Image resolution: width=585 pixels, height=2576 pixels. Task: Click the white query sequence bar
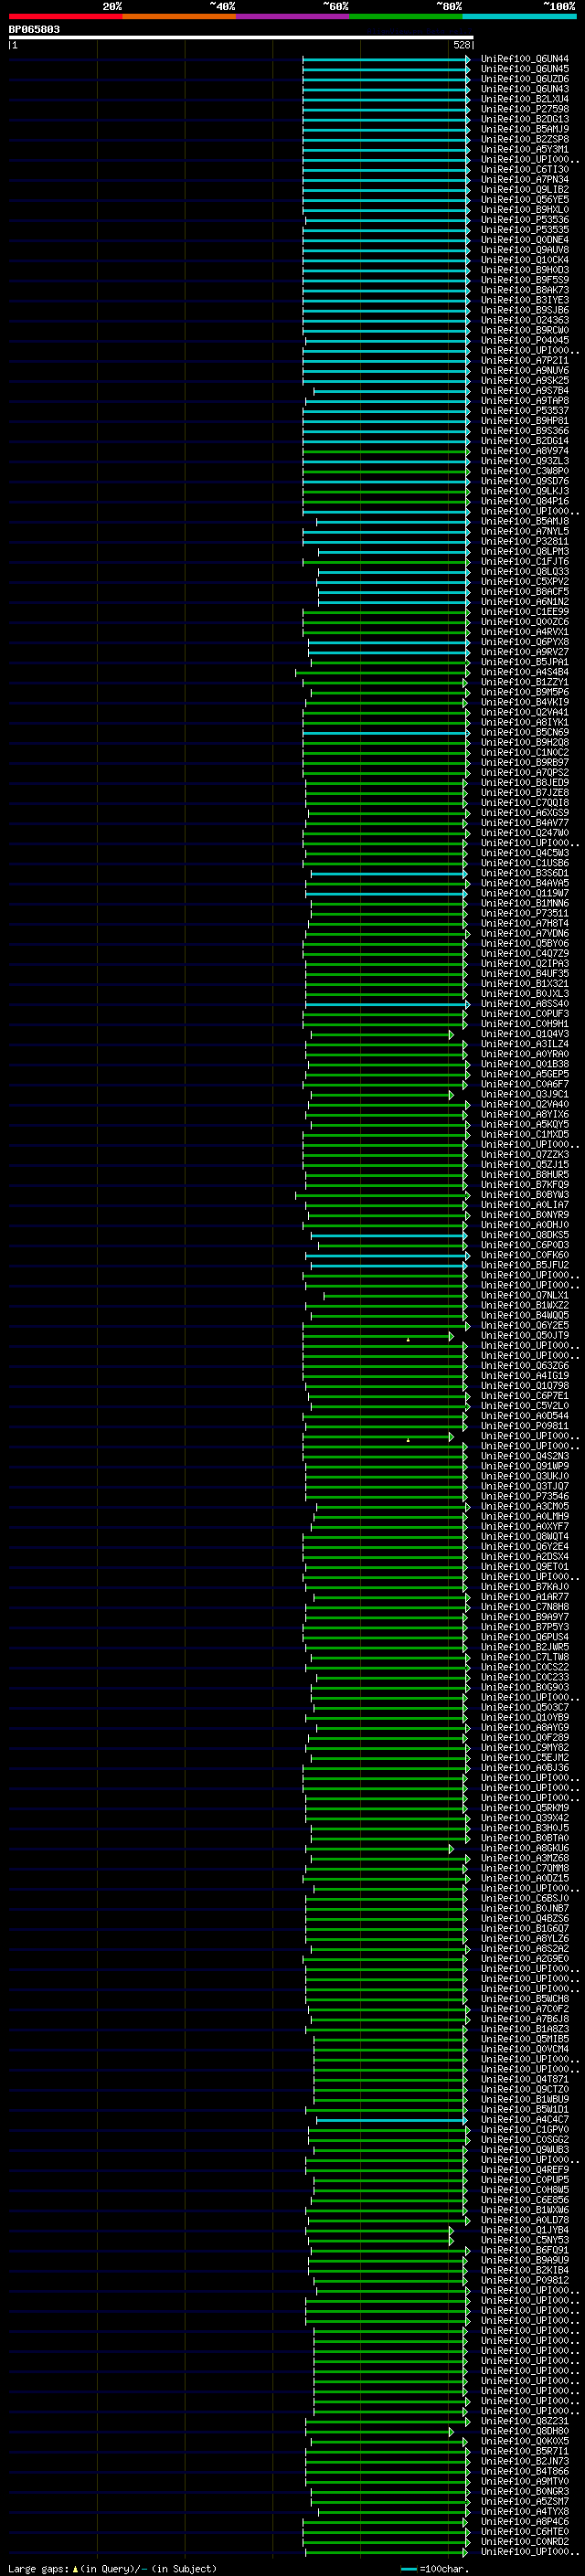tap(240, 37)
